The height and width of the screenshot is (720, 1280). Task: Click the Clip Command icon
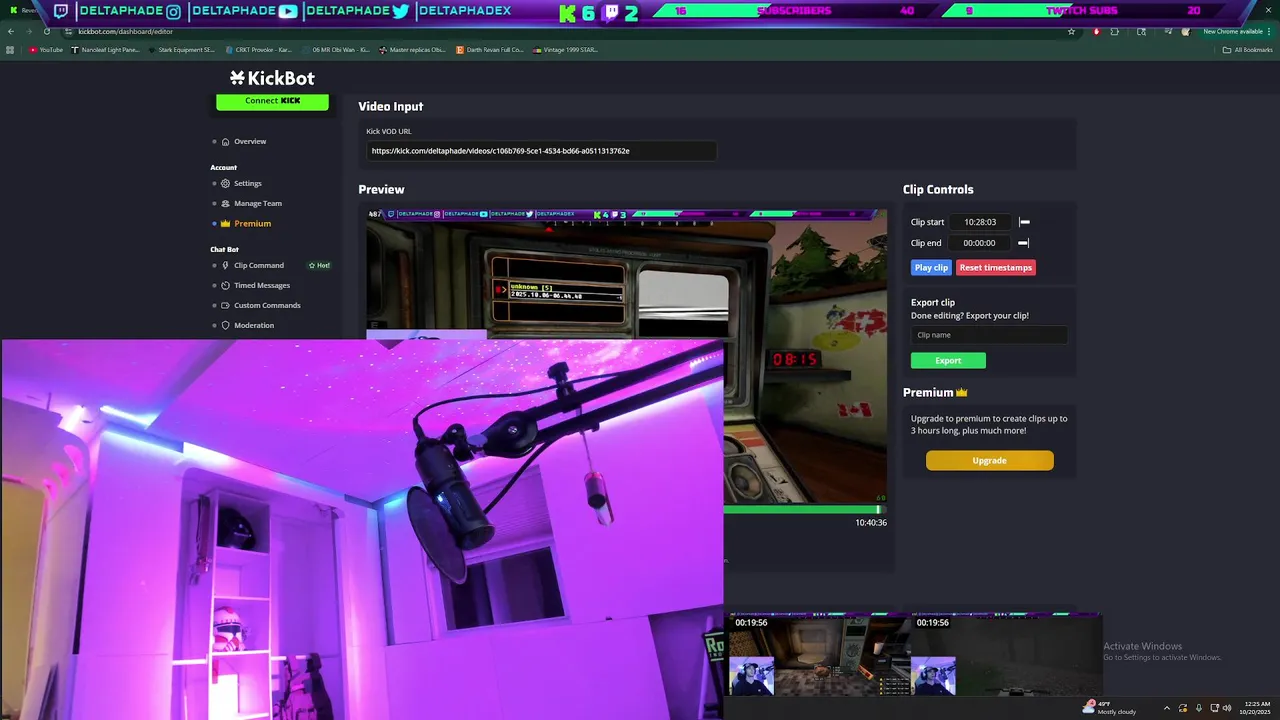coord(226,266)
